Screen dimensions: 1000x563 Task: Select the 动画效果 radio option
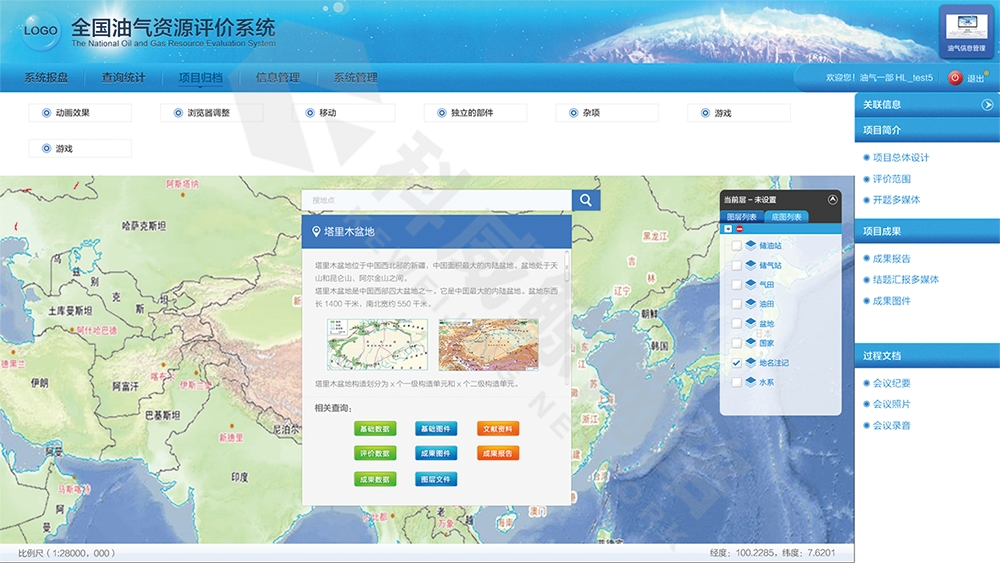tap(47, 113)
